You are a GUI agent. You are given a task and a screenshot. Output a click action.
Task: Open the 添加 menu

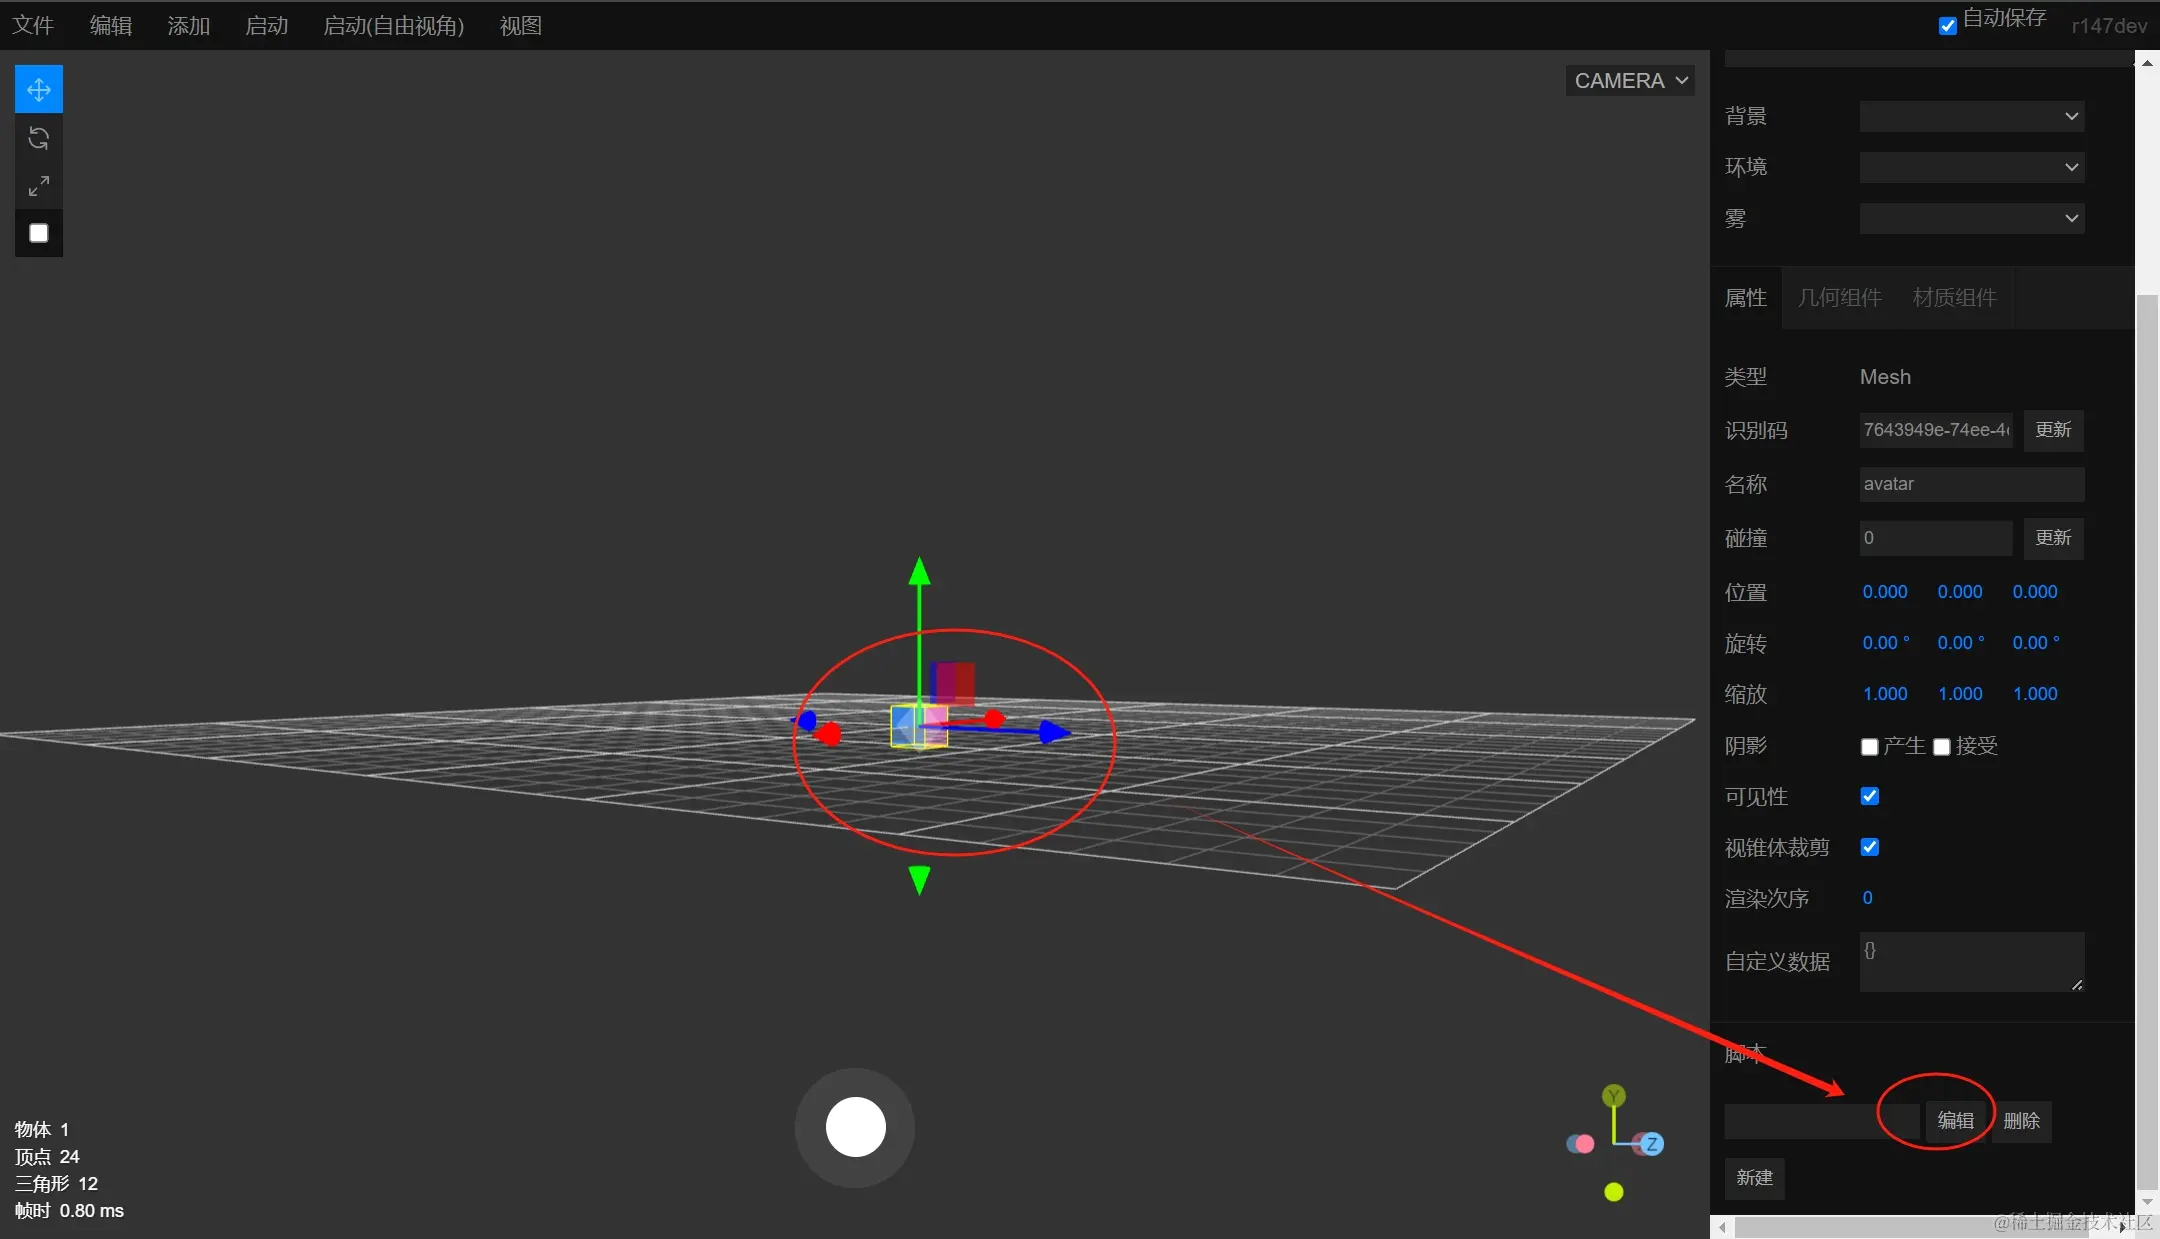[188, 26]
